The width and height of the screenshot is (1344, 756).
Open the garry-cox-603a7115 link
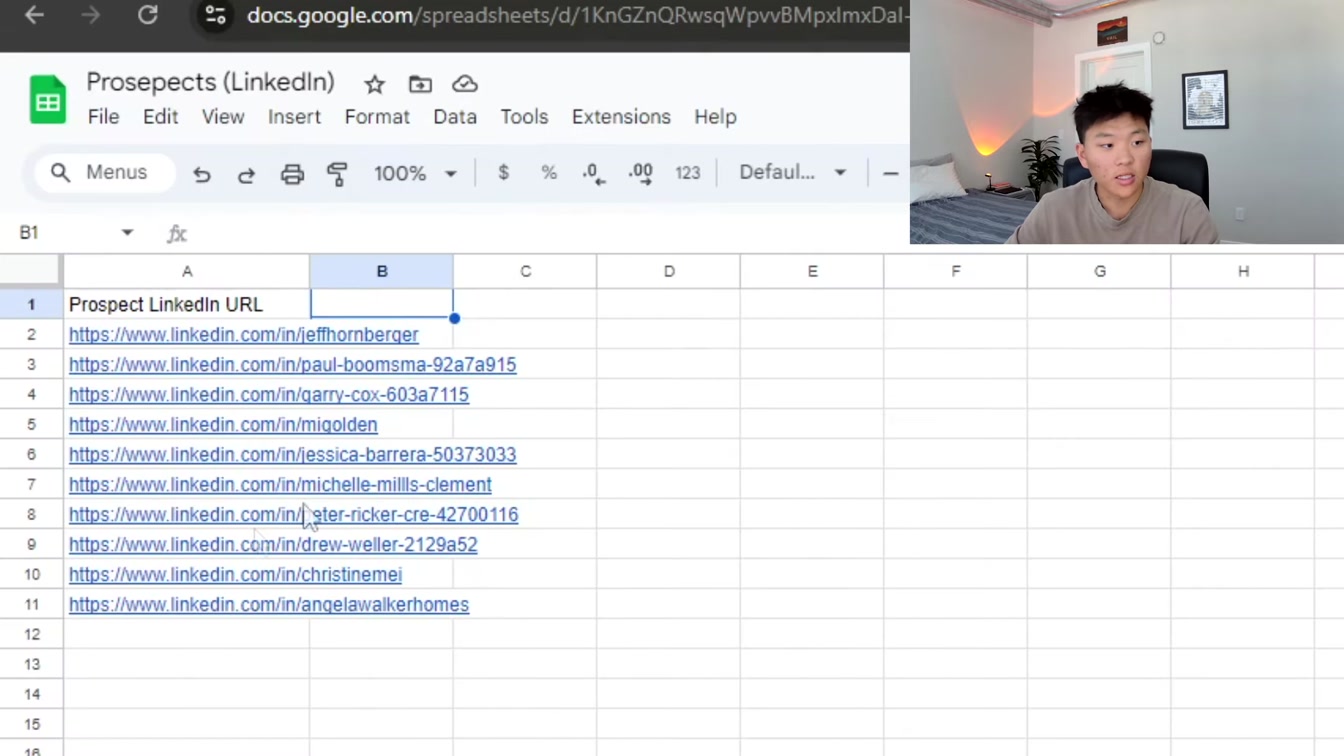click(x=268, y=394)
